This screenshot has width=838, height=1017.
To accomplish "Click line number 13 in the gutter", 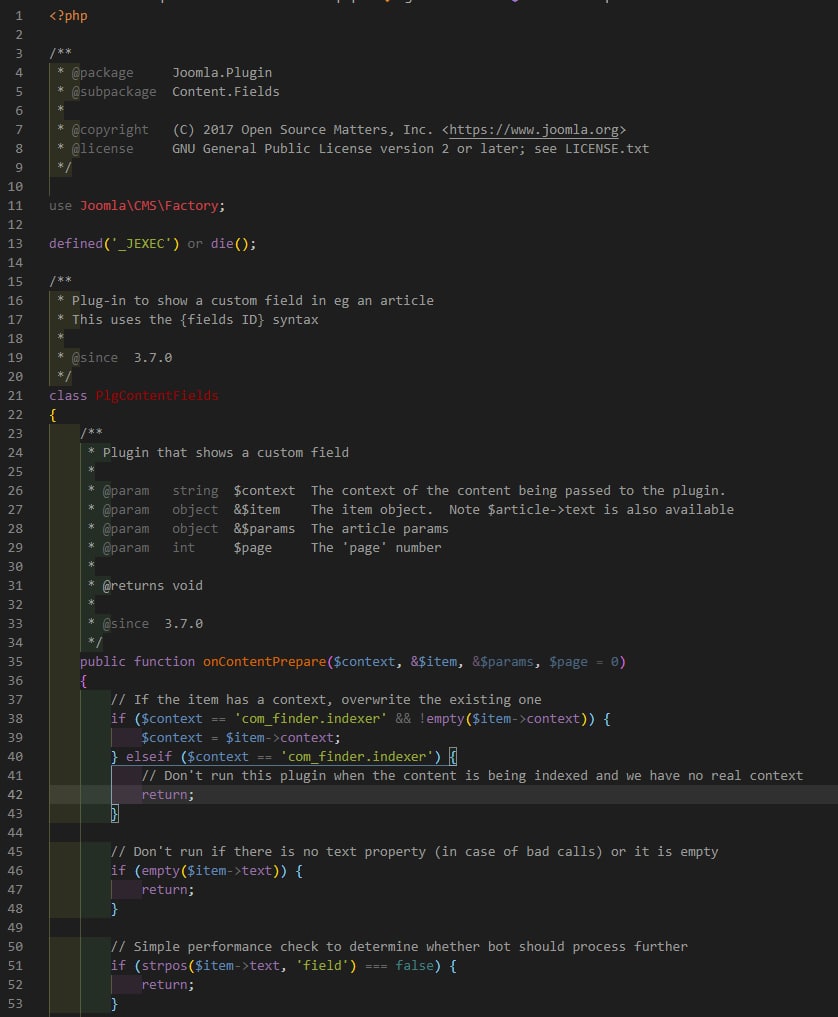I will click(x=15, y=244).
